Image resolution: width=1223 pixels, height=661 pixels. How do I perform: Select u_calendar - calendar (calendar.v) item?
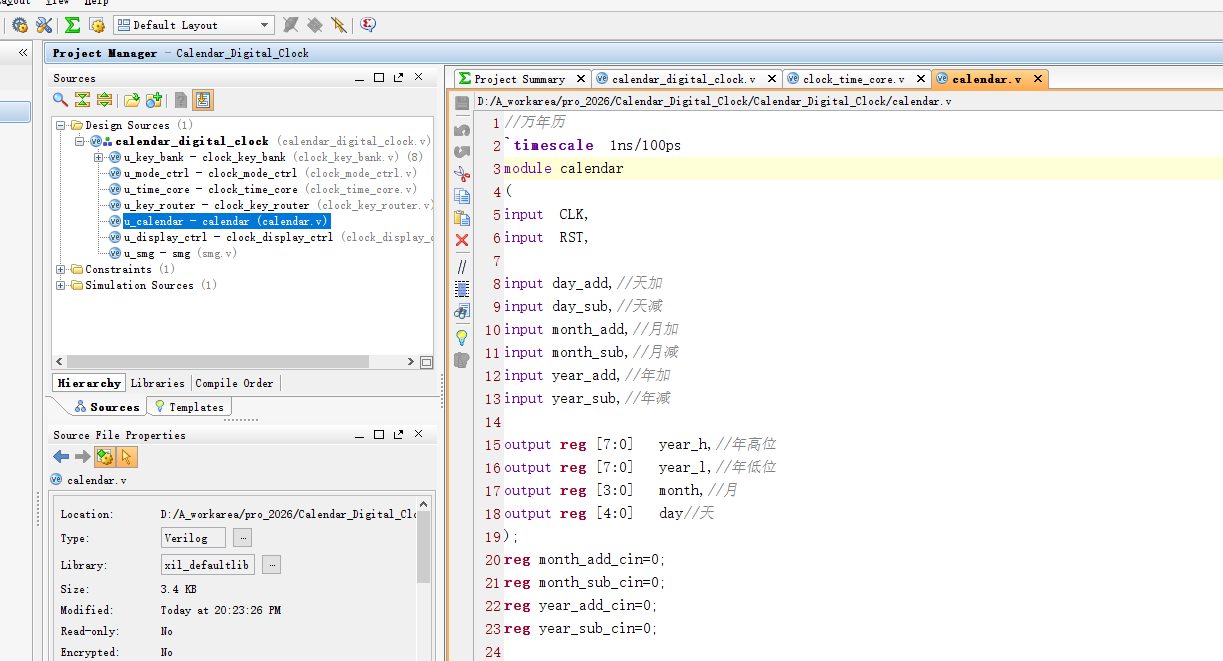(226, 221)
